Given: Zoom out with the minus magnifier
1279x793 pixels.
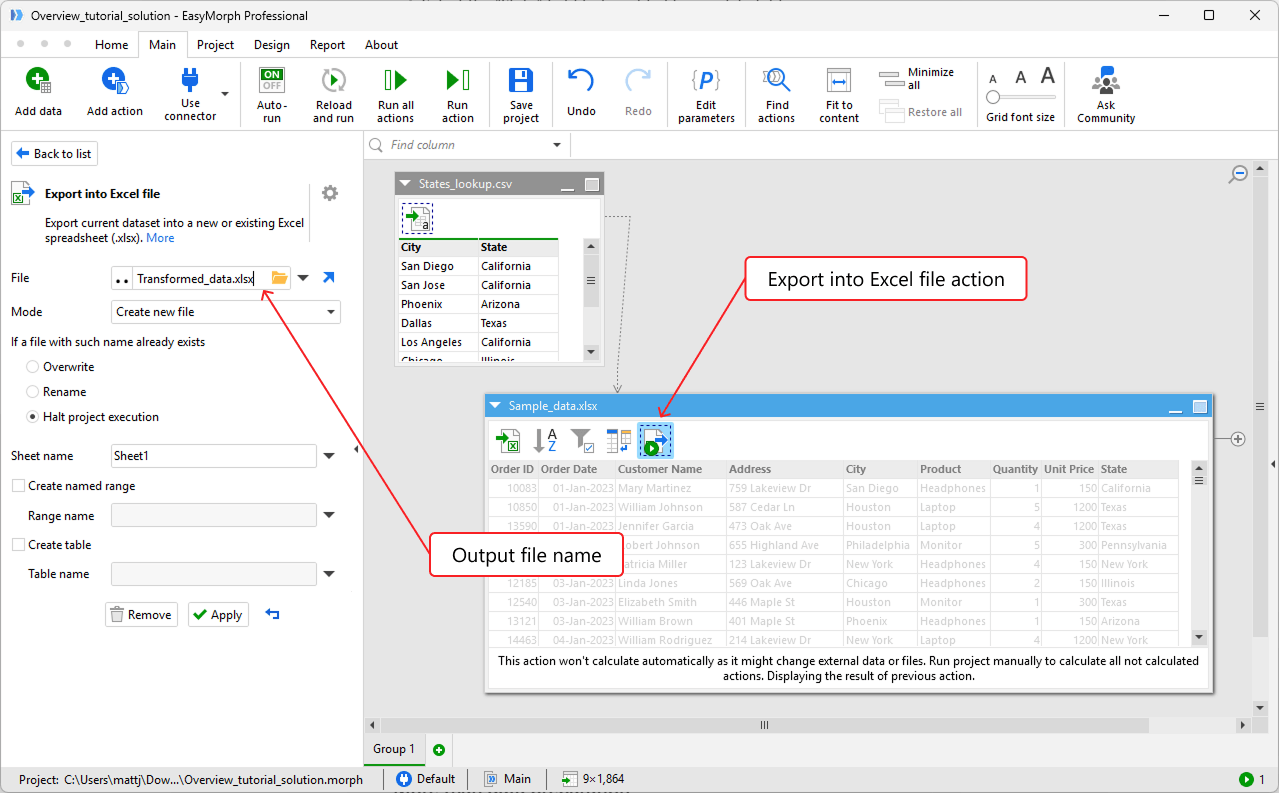Looking at the screenshot, I should 1238,173.
